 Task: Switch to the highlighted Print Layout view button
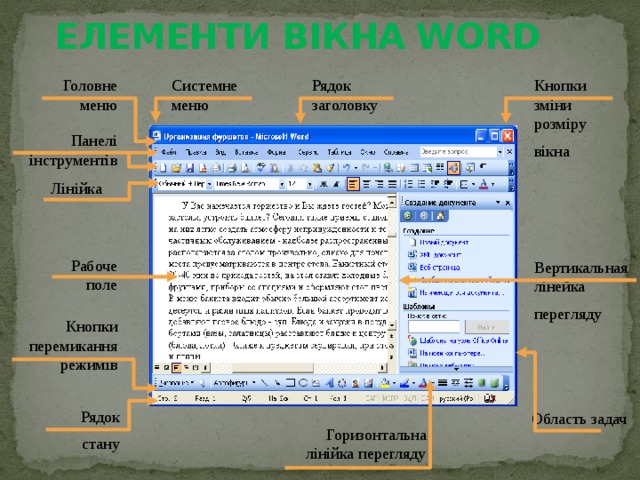pos(176,367)
